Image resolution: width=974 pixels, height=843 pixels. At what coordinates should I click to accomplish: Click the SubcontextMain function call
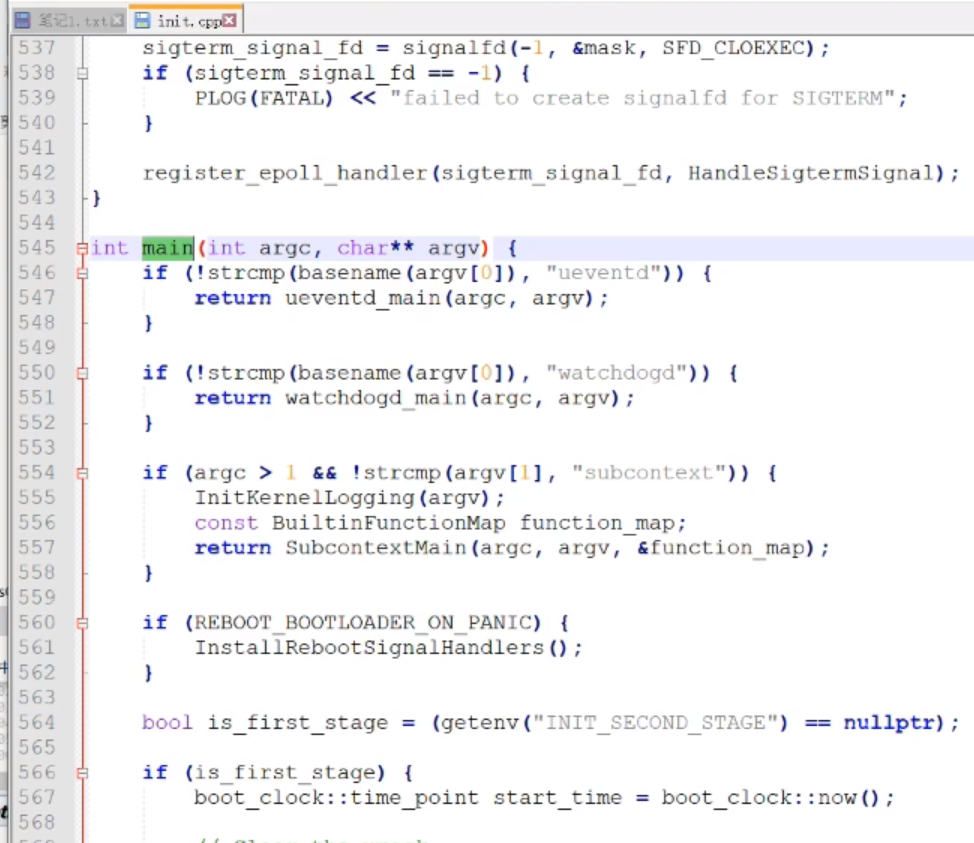(x=376, y=548)
